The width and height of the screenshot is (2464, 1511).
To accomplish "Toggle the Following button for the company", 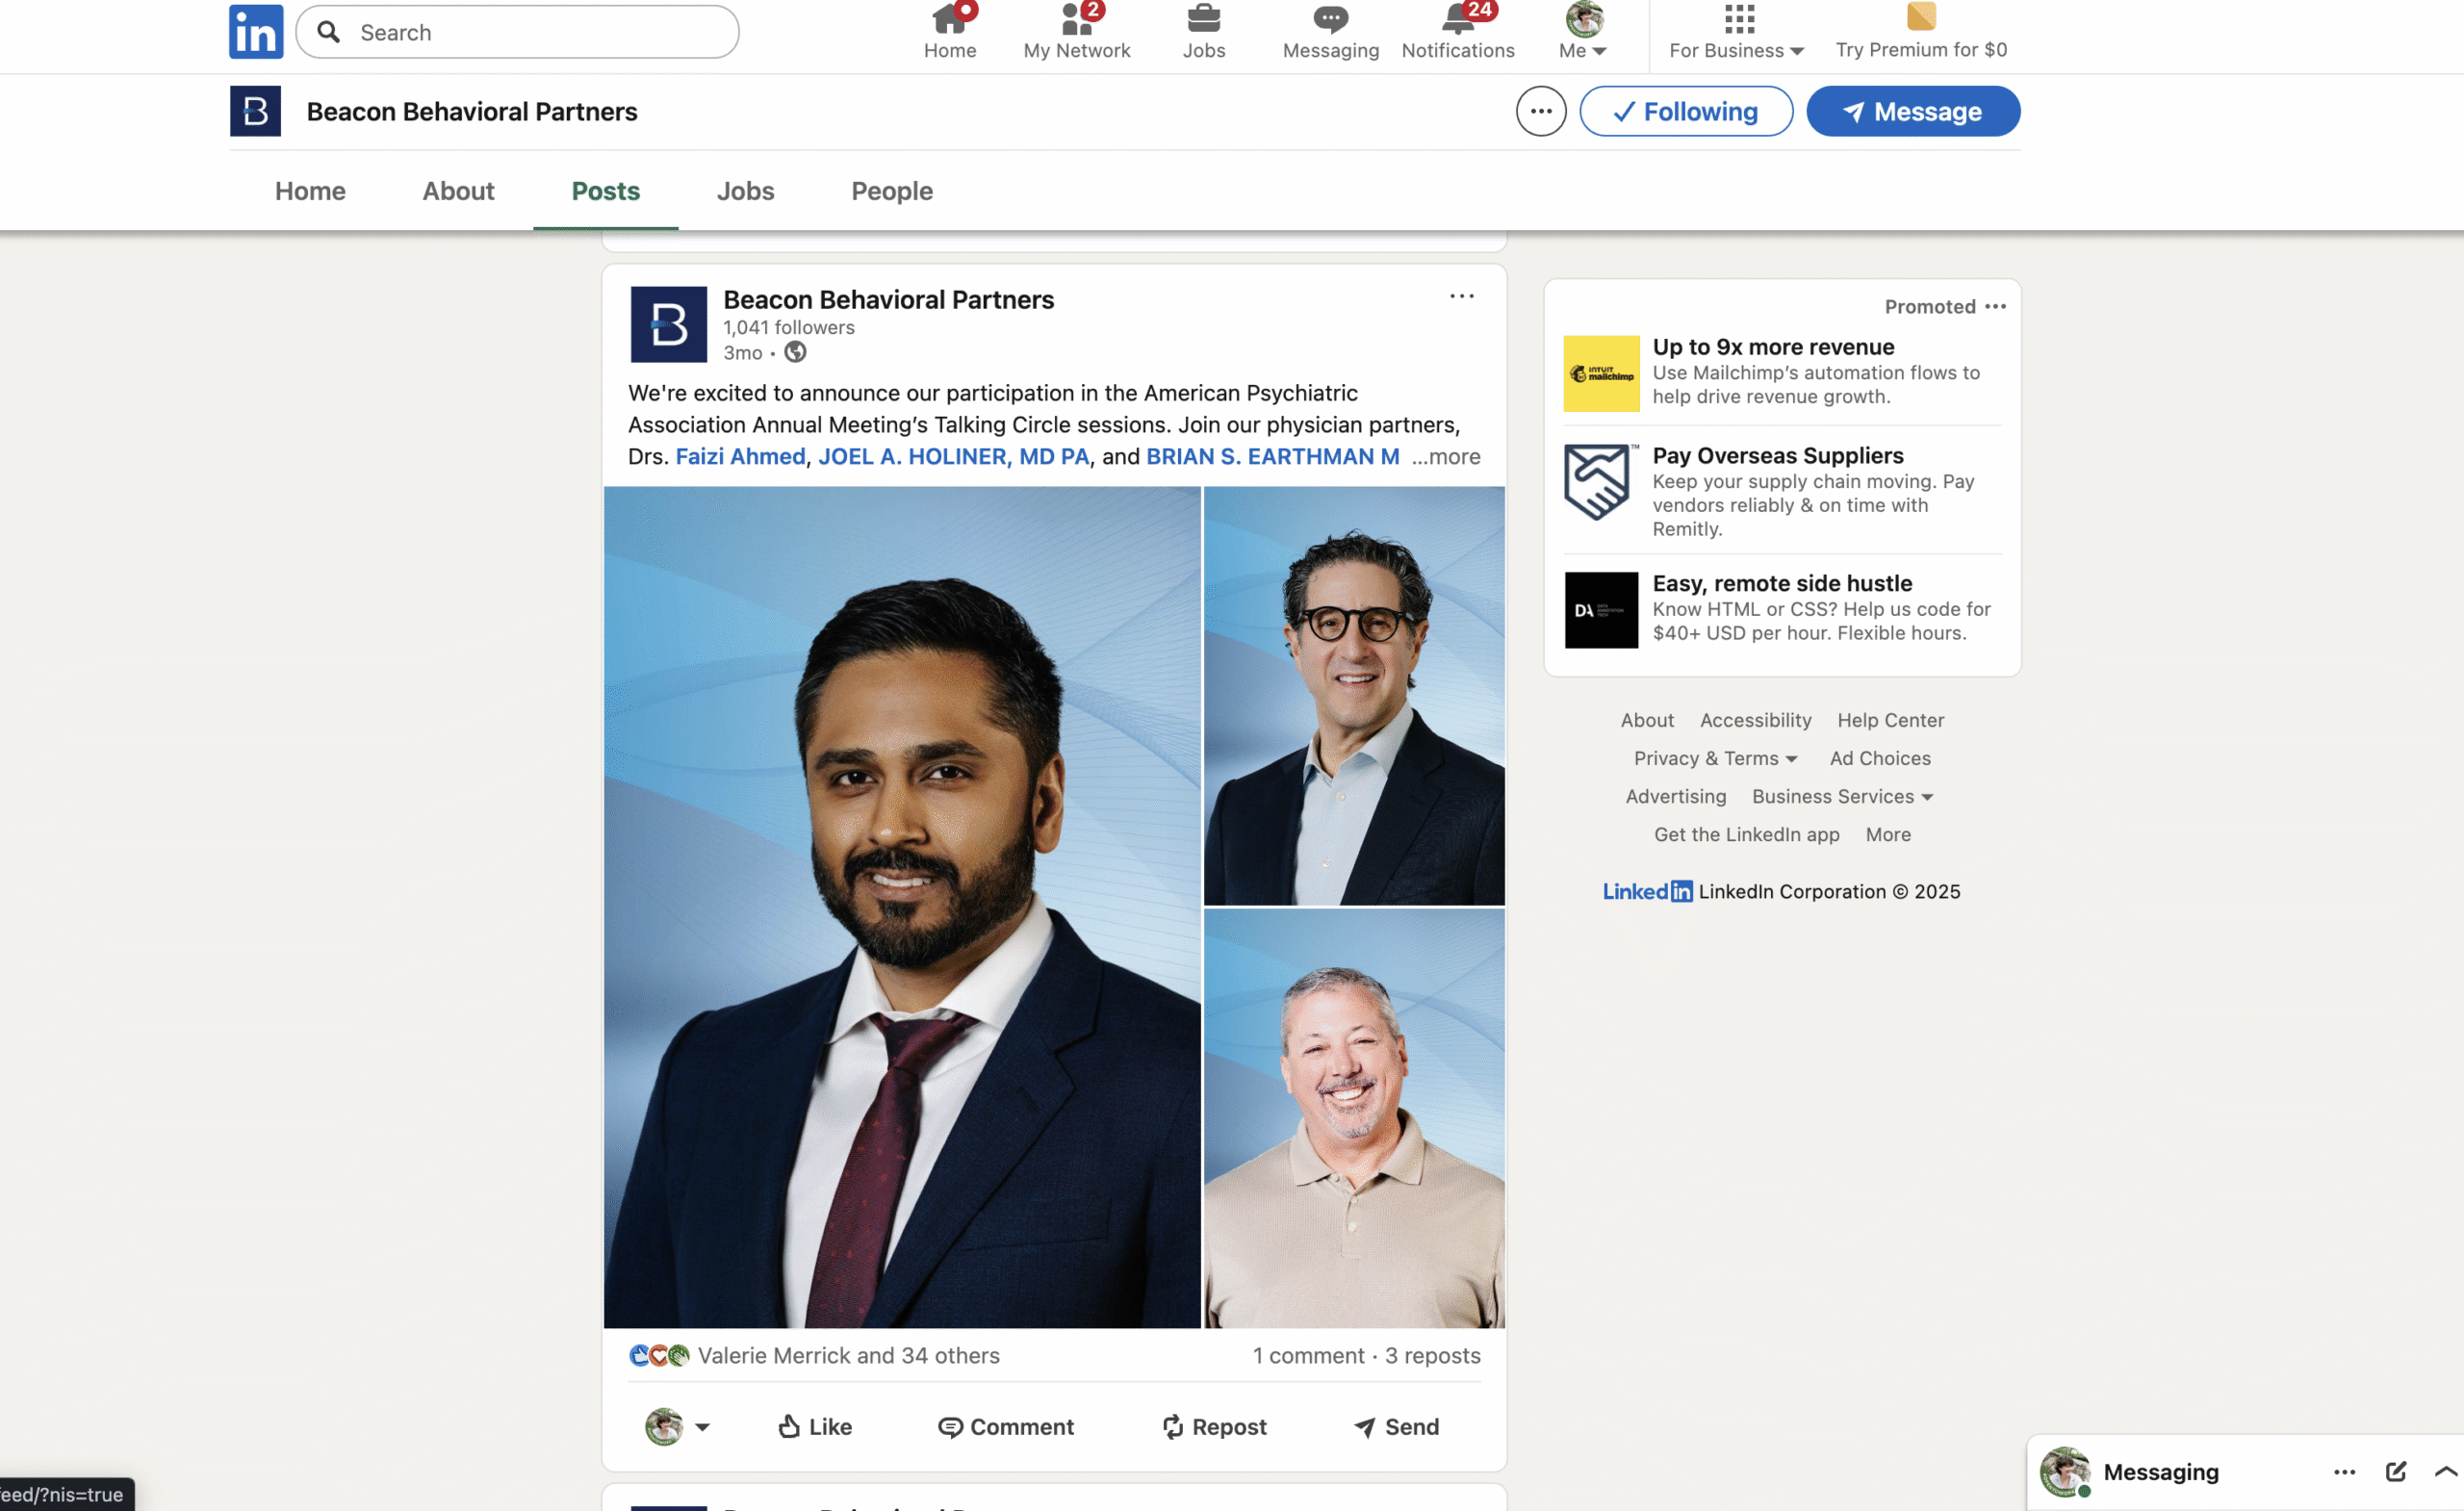I will tap(1686, 111).
